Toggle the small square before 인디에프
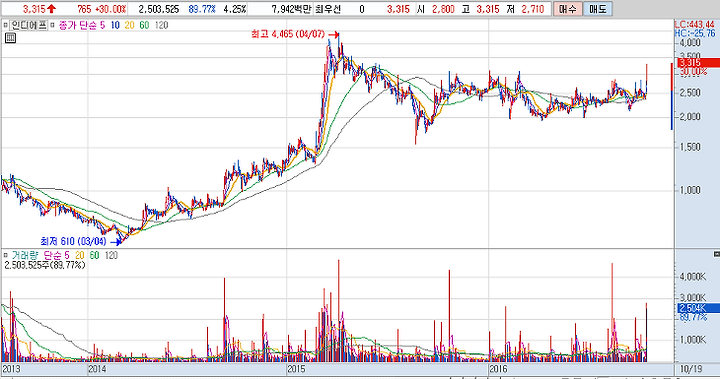Image resolution: width=720 pixels, height=379 pixels. [x=6, y=25]
